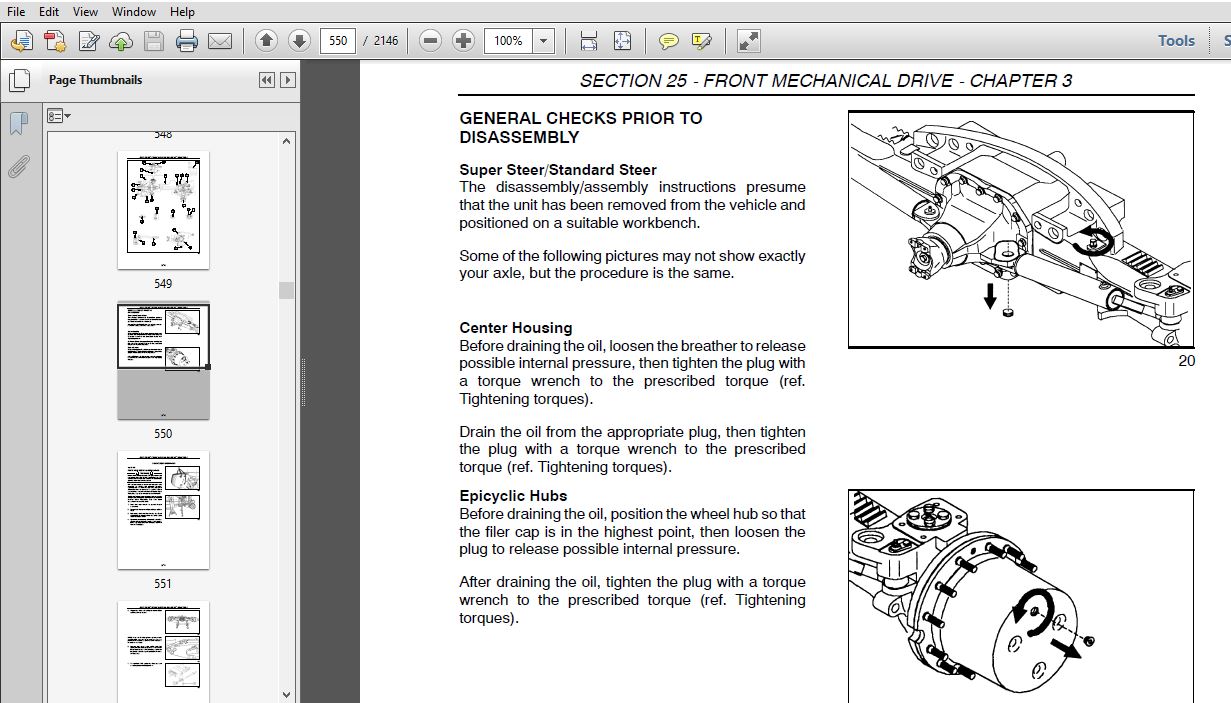Go to next page with down arrow
The height and width of the screenshot is (703, 1231).
pyautogui.click(x=299, y=41)
